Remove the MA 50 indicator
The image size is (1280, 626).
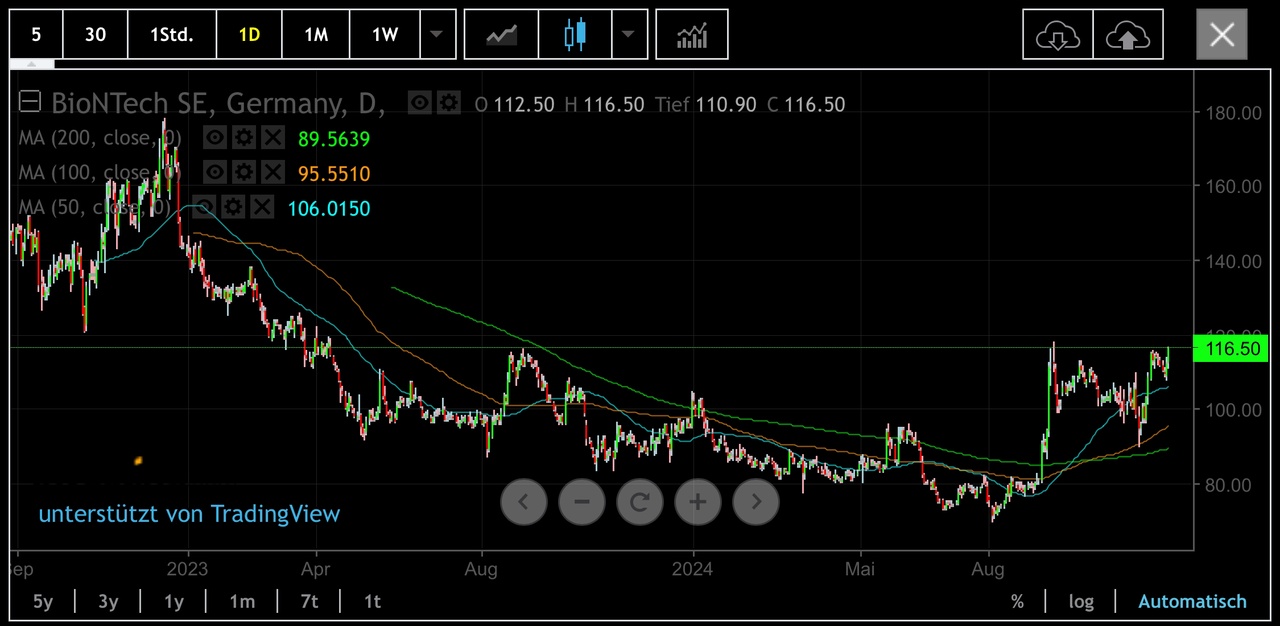[x=261, y=208]
